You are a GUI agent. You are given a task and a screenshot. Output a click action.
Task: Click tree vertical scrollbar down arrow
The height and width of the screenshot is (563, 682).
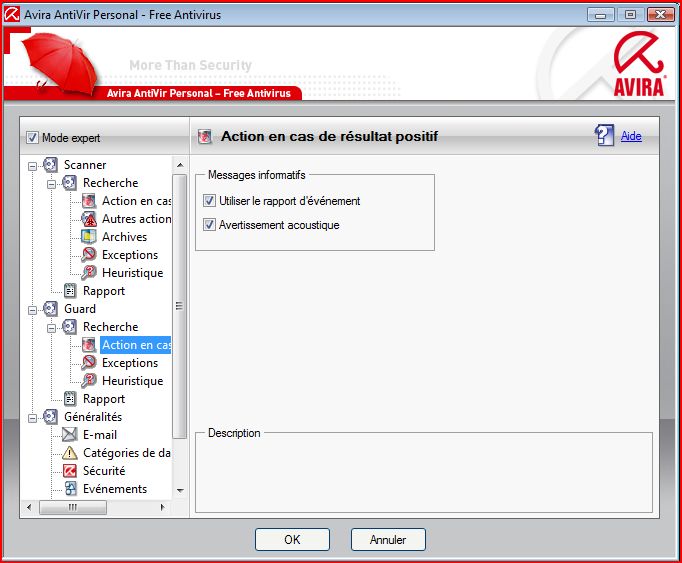pyautogui.click(x=180, y=490)
